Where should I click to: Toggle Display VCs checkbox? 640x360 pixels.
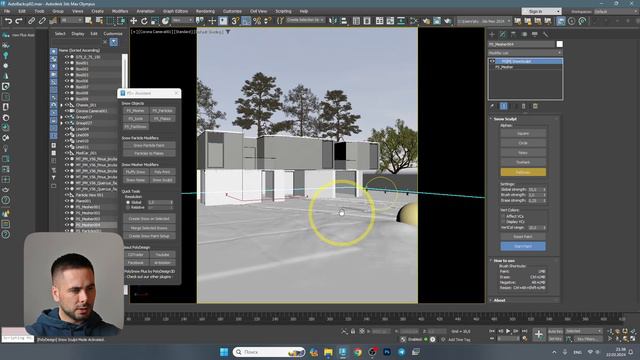point(503,222)
